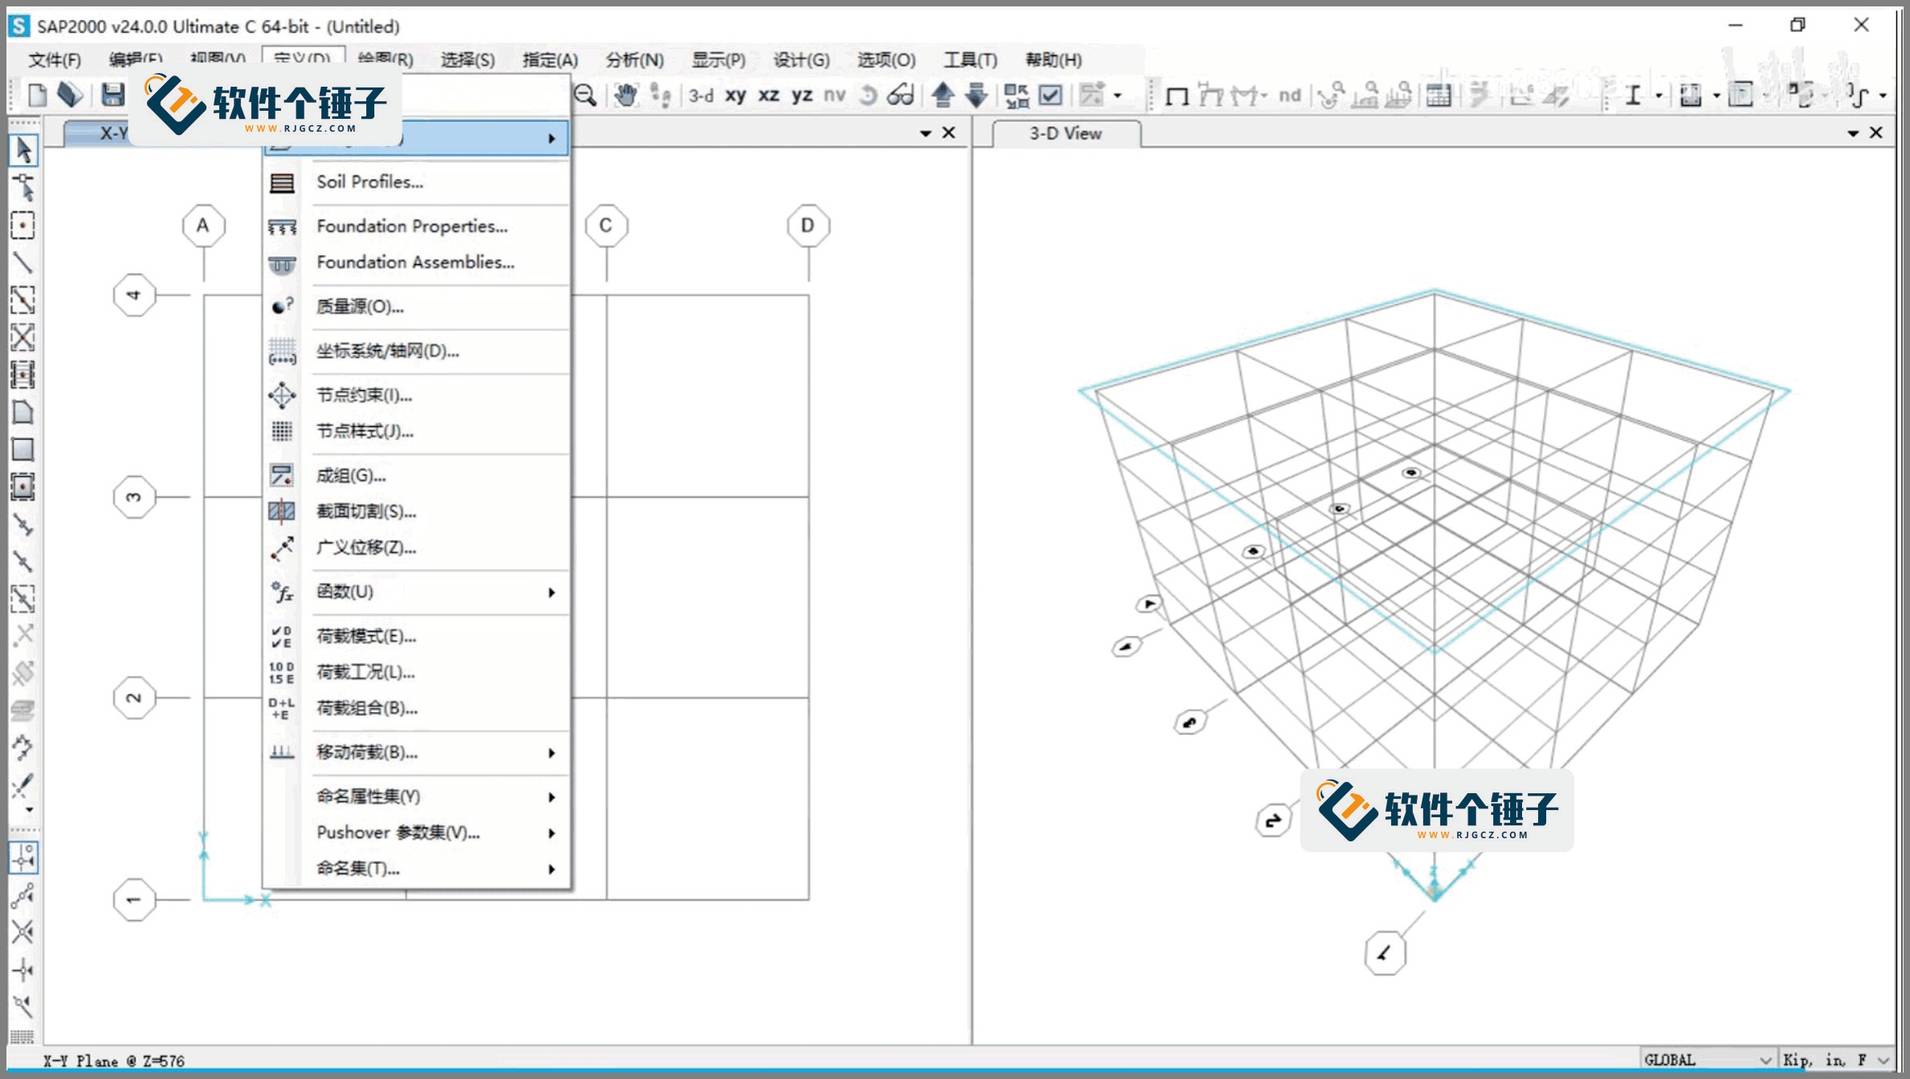Viewport: 1910px width, 1079px height.
Task: Expand the 命名属性集(Y) submenu
Action: (x=417, y=797)
